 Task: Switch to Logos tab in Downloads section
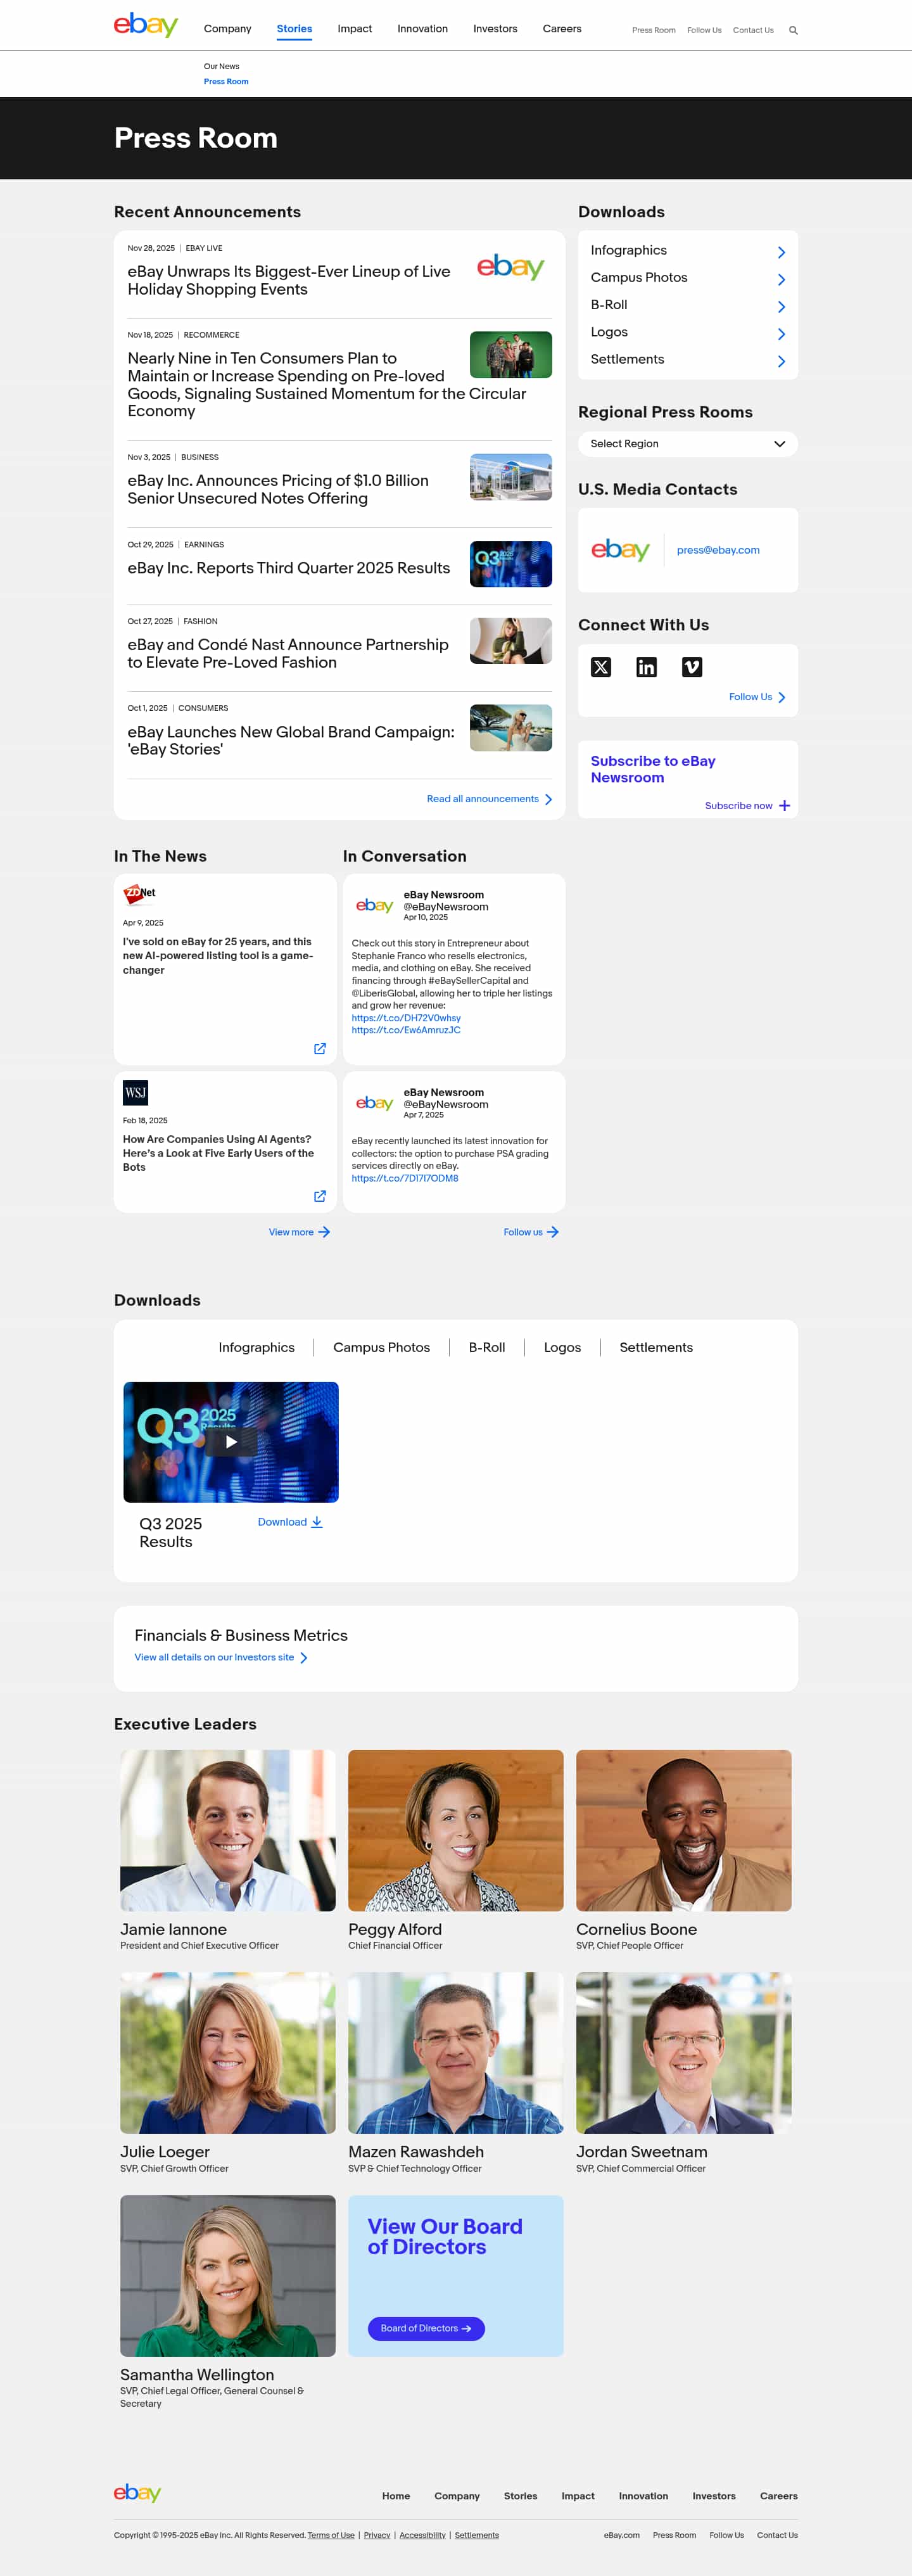pyautogui.click(x=562, y=1347)
